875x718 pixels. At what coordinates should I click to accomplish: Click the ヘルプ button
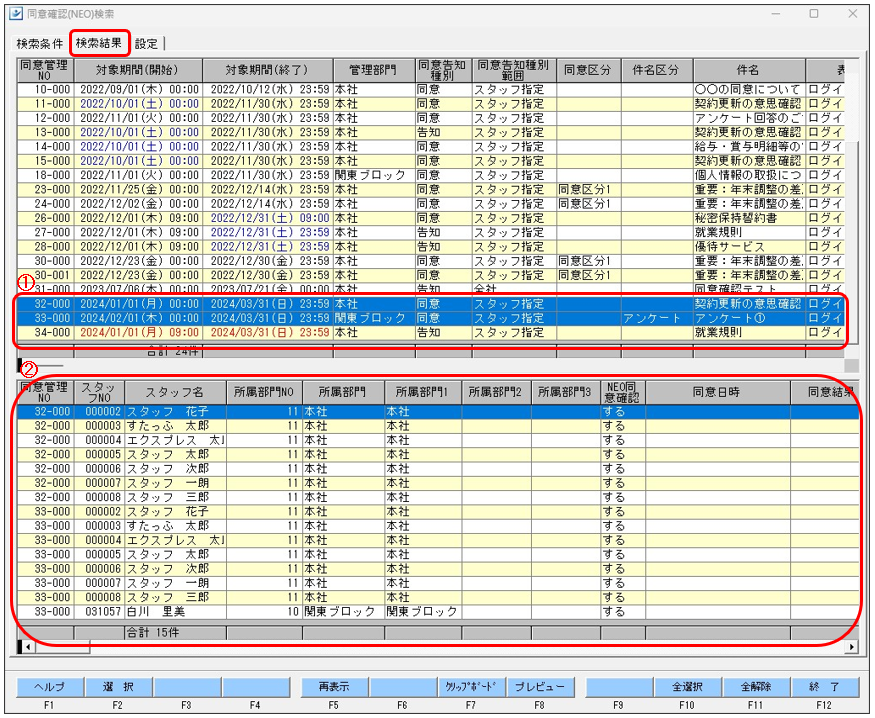pos(50,687)
